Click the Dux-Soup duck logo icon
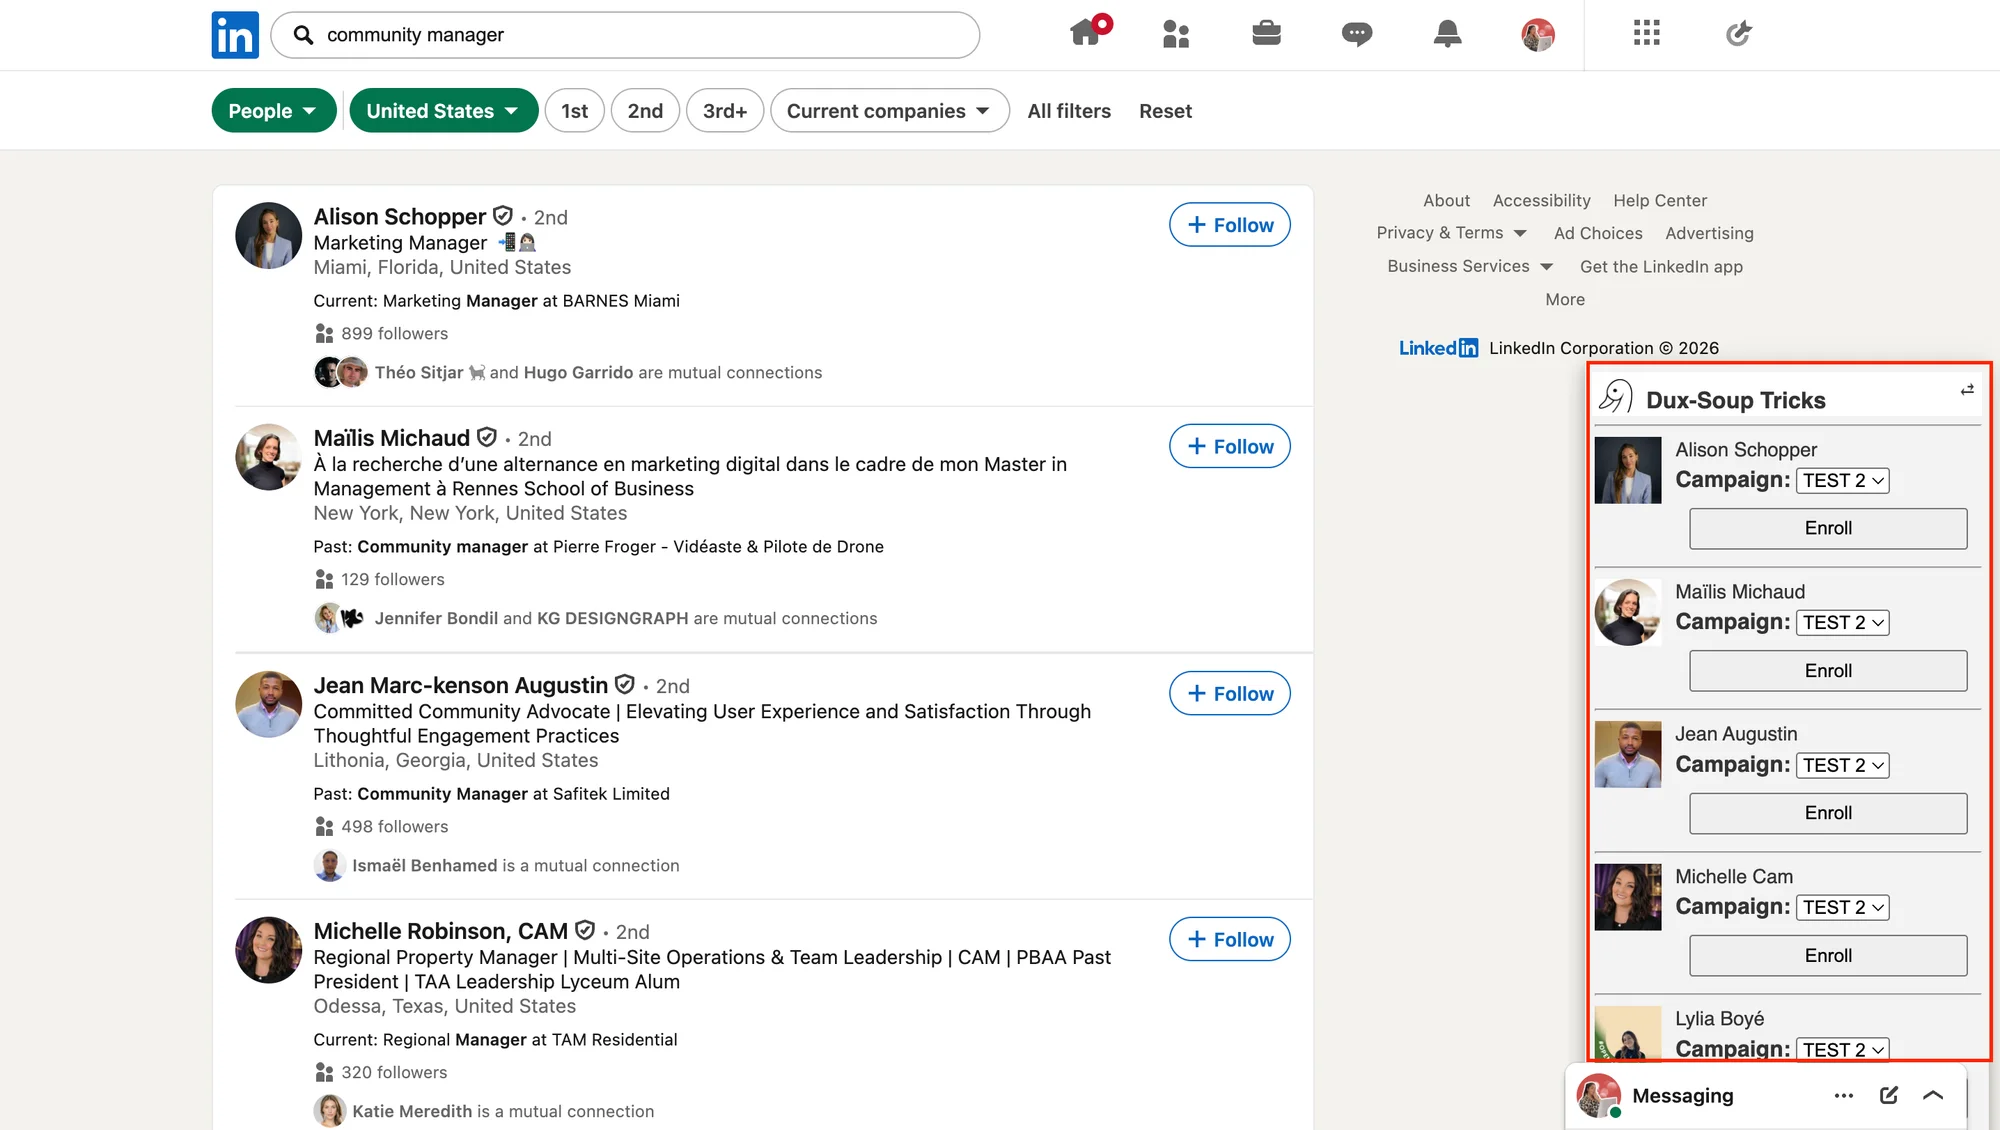Screen dimensions: 2000x1130 [1616, 397]
